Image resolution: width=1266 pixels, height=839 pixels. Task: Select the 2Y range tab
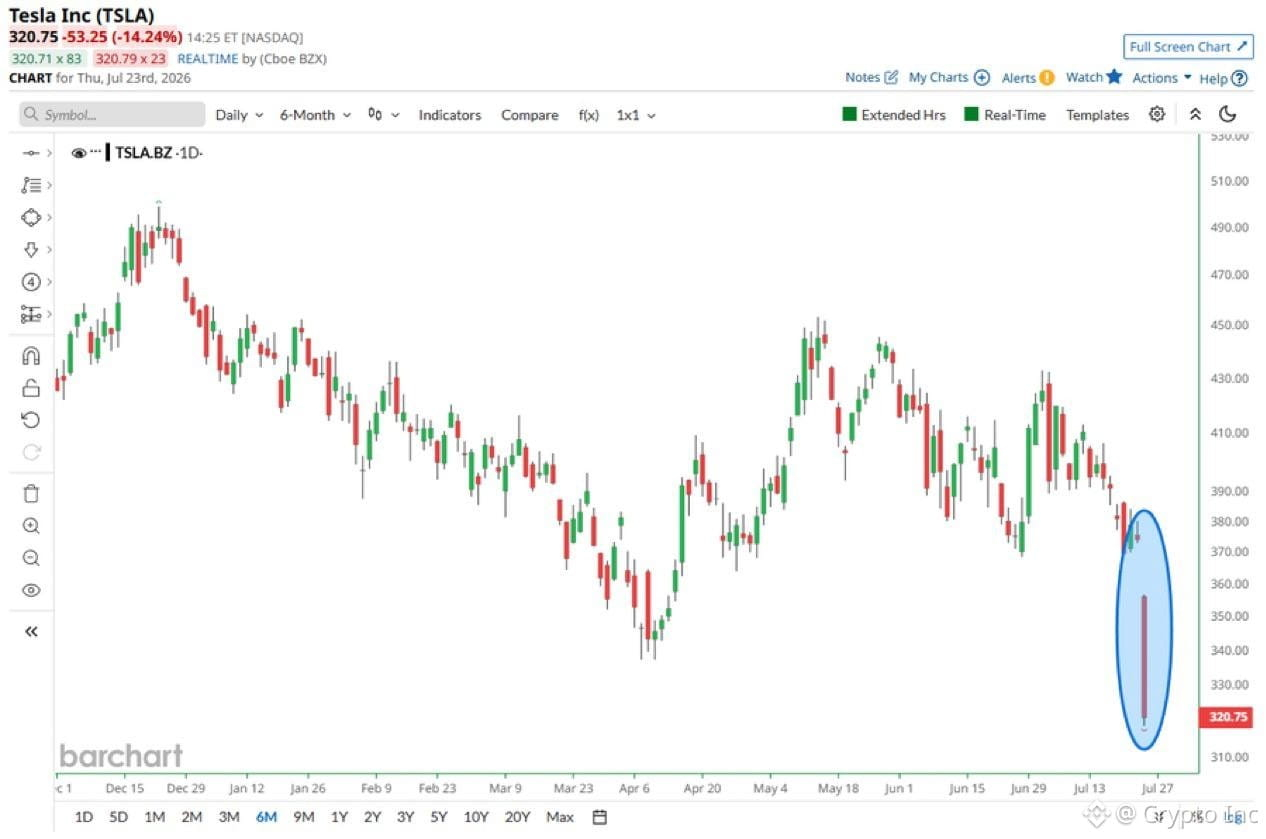(372, 817)
